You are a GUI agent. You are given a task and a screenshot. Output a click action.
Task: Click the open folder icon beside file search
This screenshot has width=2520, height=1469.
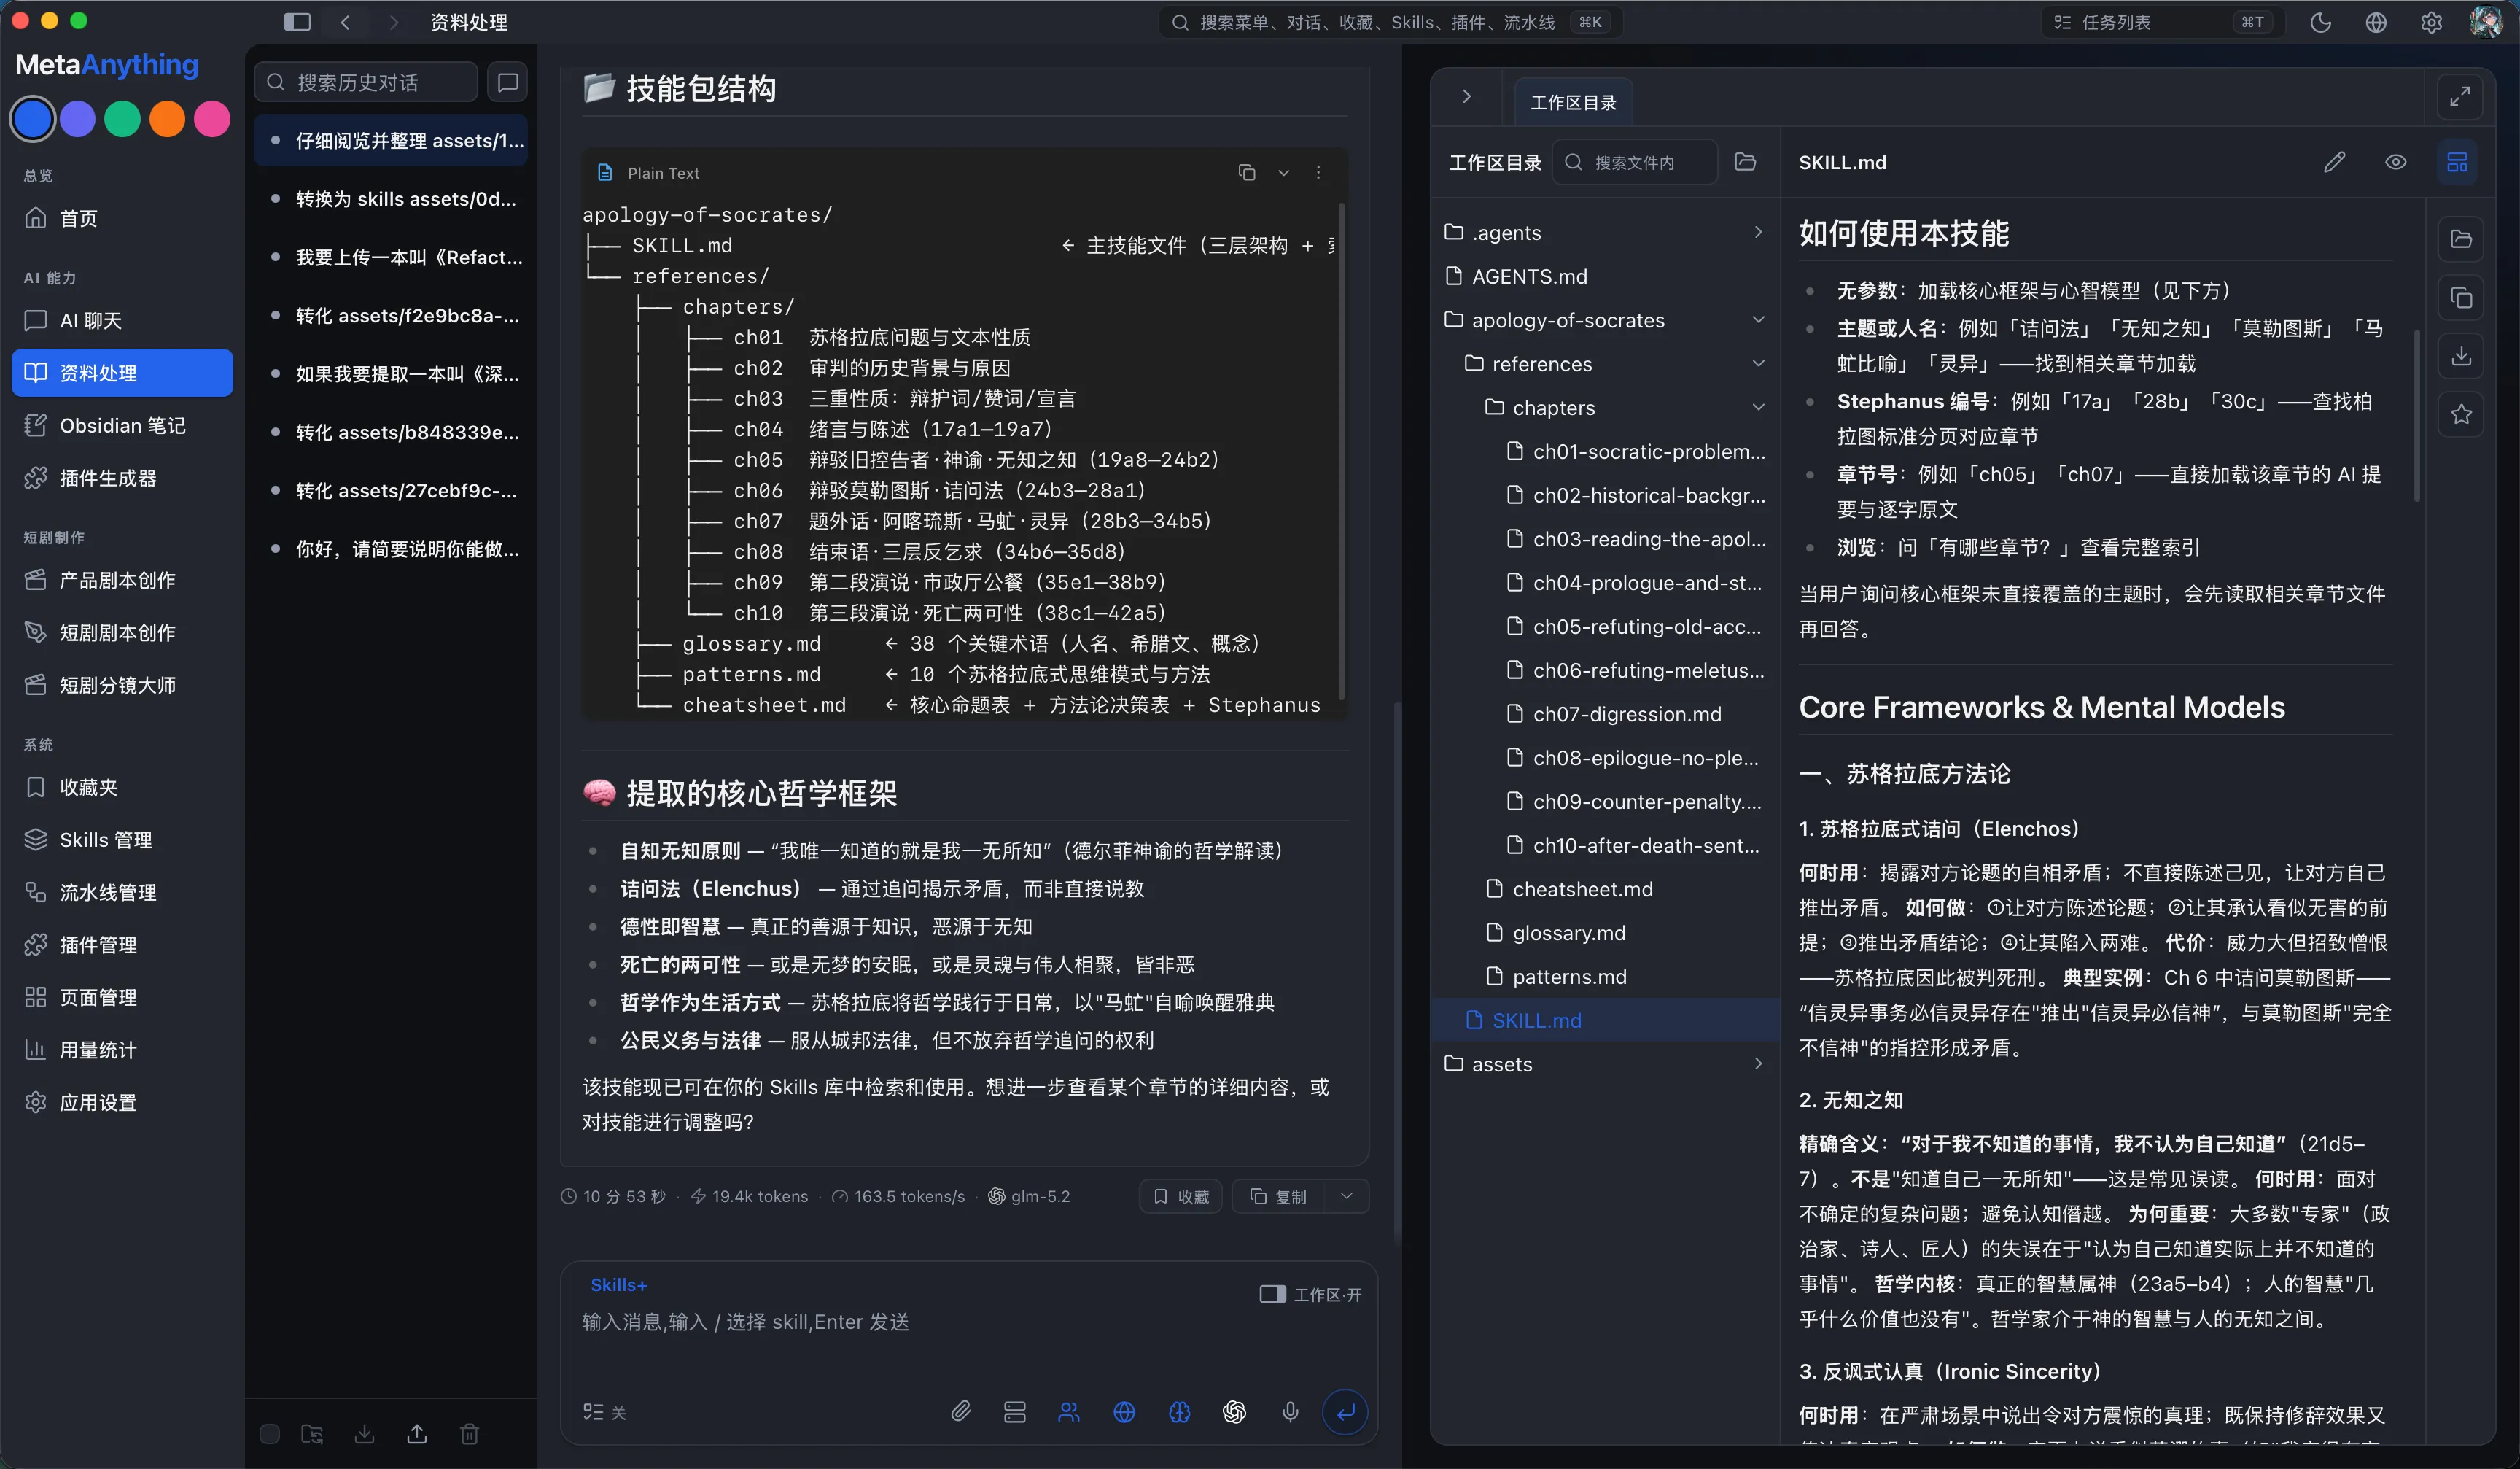tap(1745, 162)
